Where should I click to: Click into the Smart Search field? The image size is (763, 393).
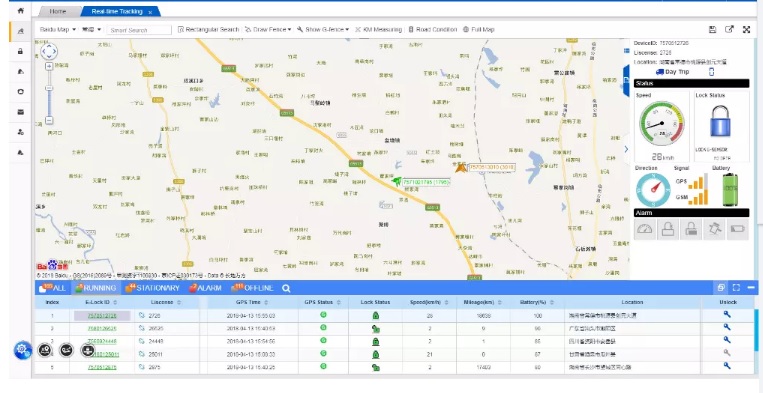(x=139, y=30)
